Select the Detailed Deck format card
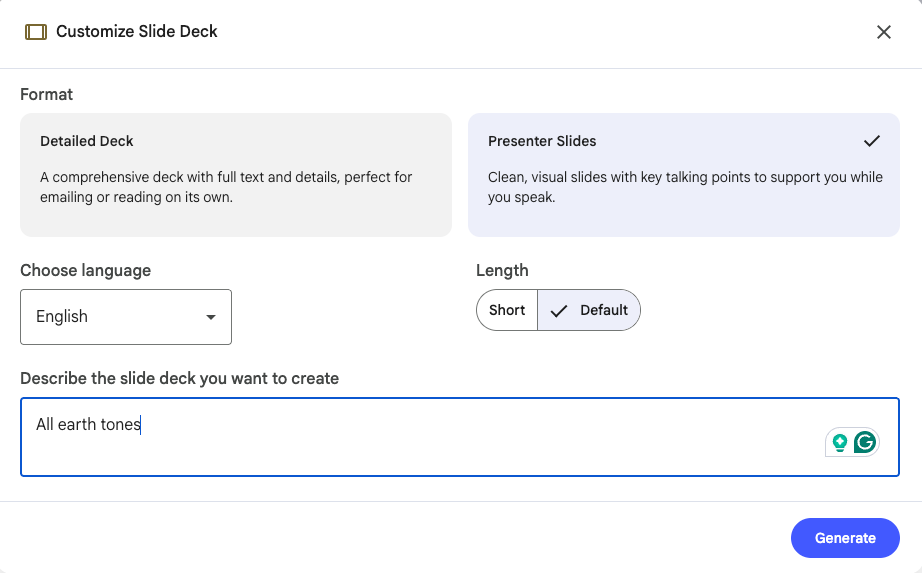The image size is (922, 573). pos(236,175)
